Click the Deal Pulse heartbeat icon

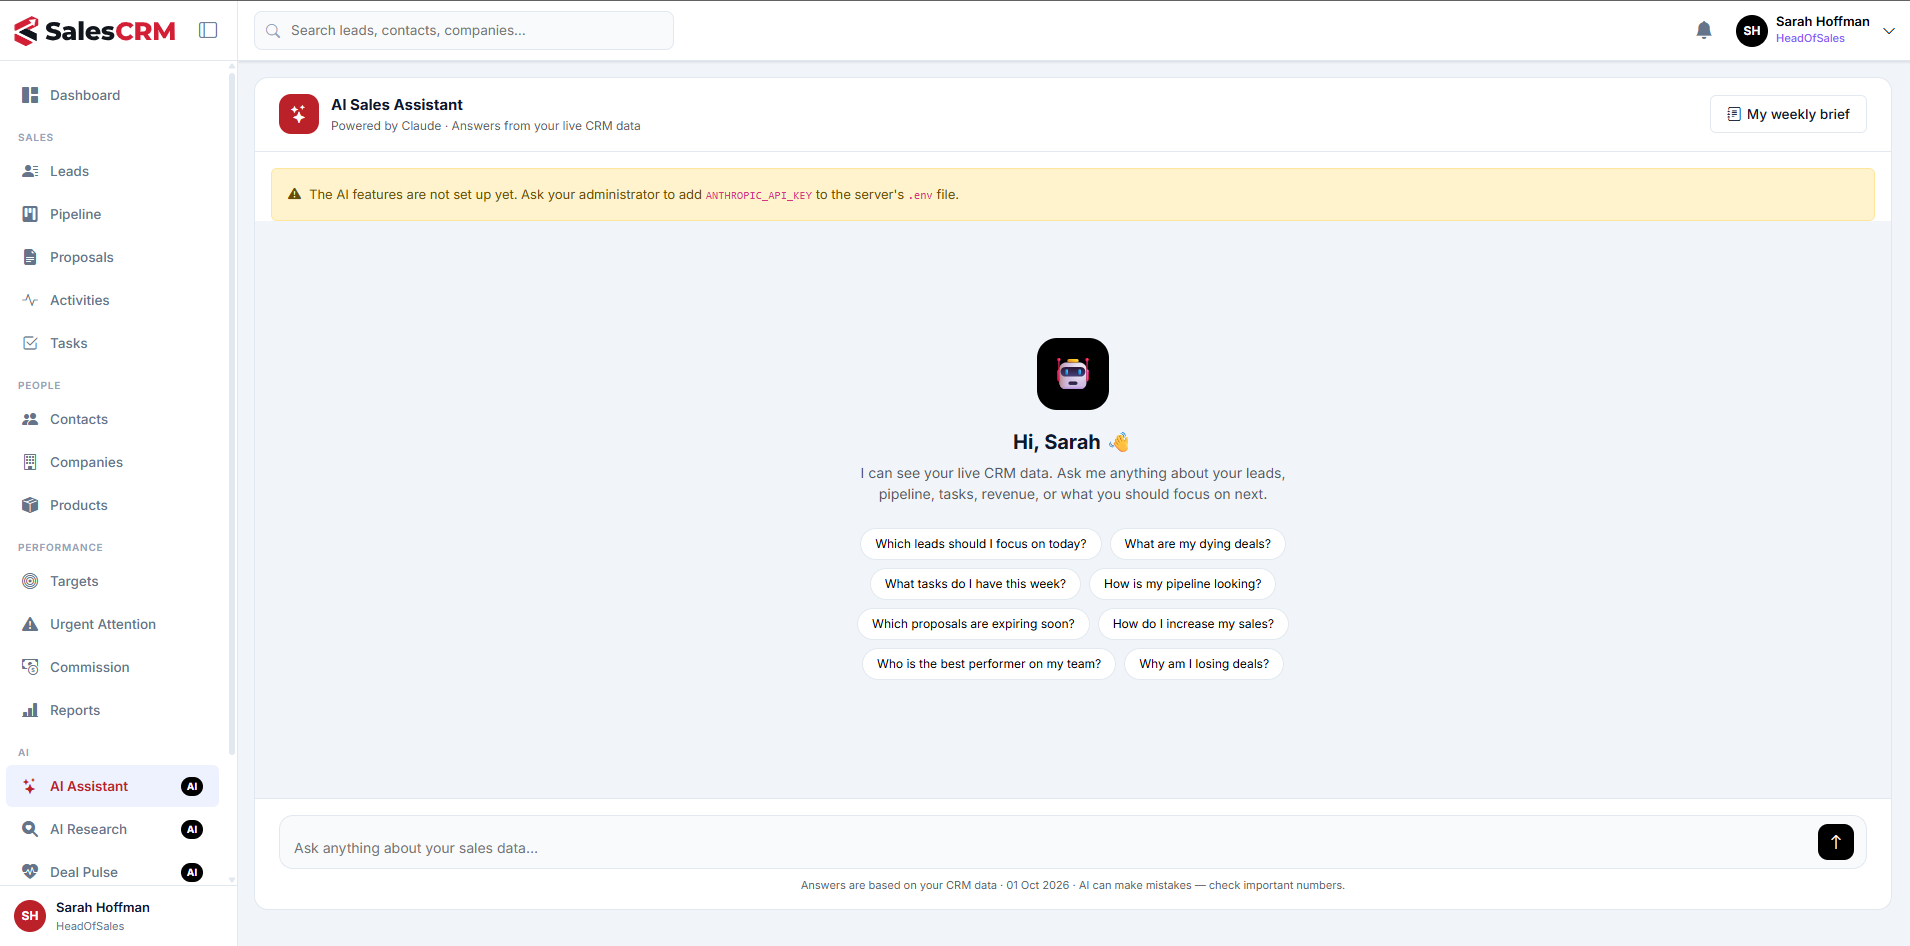pos(30,872)
